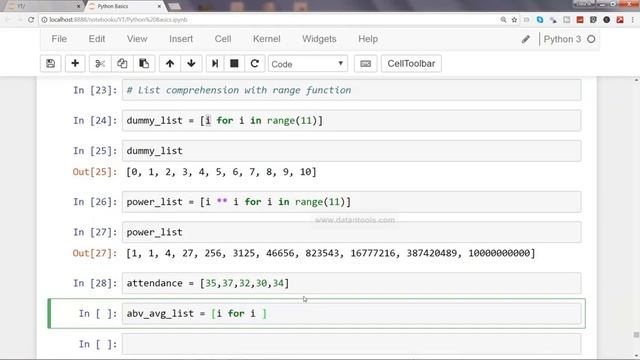This screenshot has width=640, height=360.
Task: Click the In [28] prompt label
Action: tap(95, 283)
